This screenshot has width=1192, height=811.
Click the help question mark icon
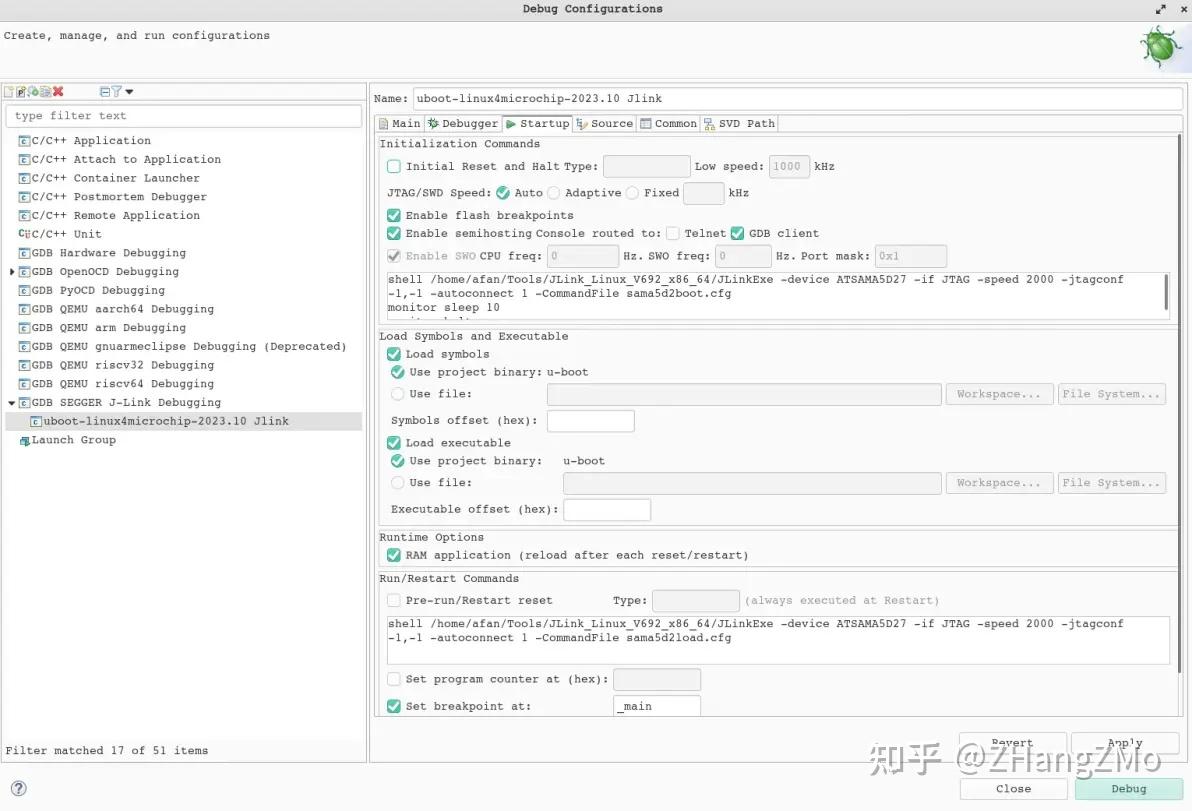[x=18, y=788]
